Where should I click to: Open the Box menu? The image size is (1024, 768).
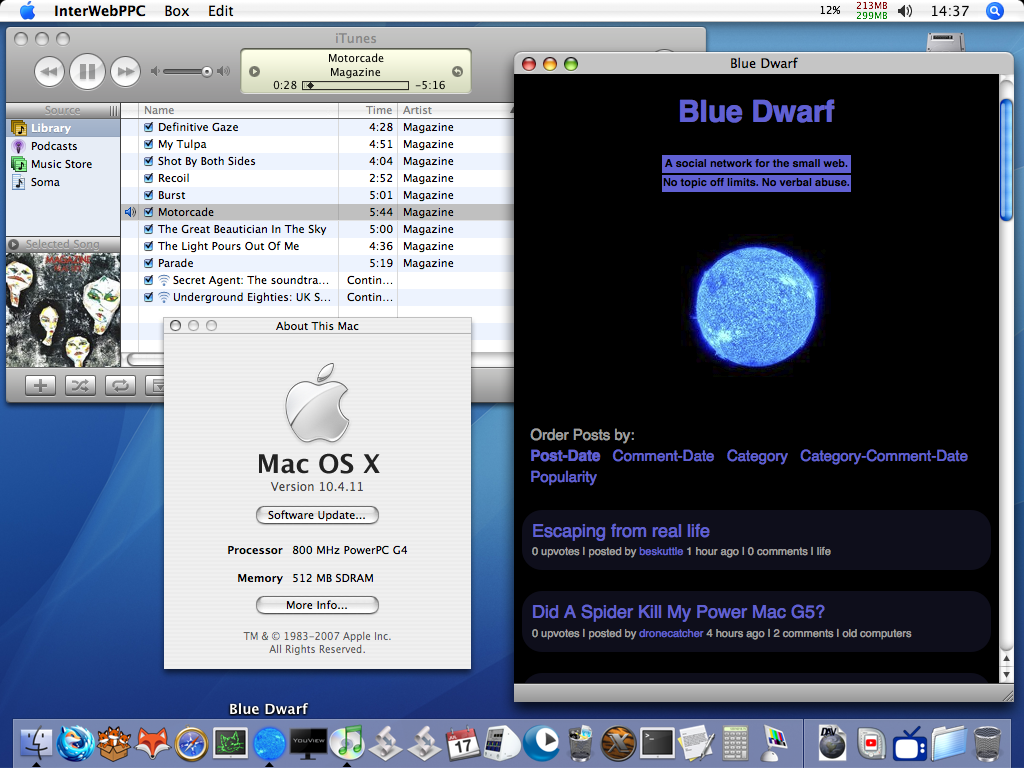coord(176,11)
